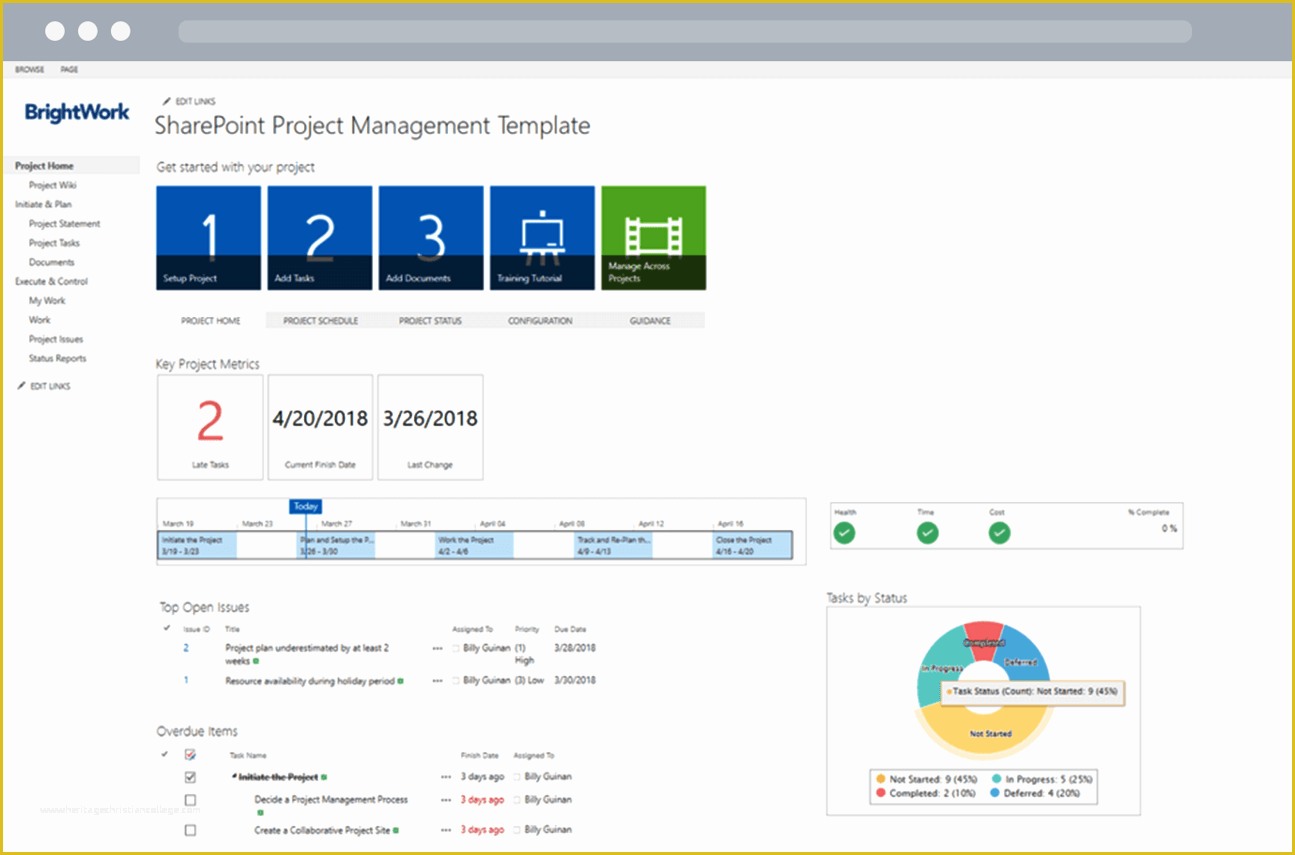Switch to the Project Schedule tab
Screen dimensions: 1295x855
[x=321, y=321]
